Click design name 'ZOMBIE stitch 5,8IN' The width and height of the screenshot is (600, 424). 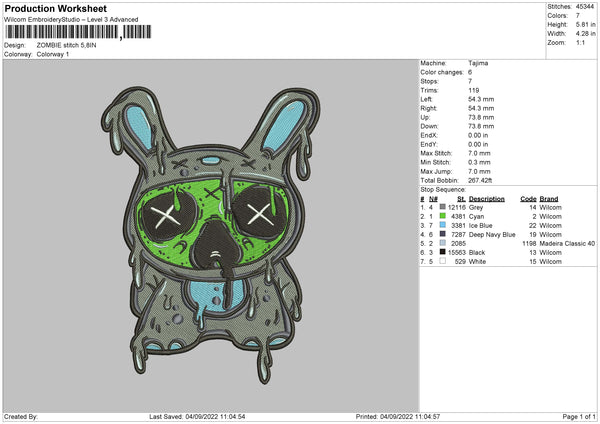(x=66, y=45)
